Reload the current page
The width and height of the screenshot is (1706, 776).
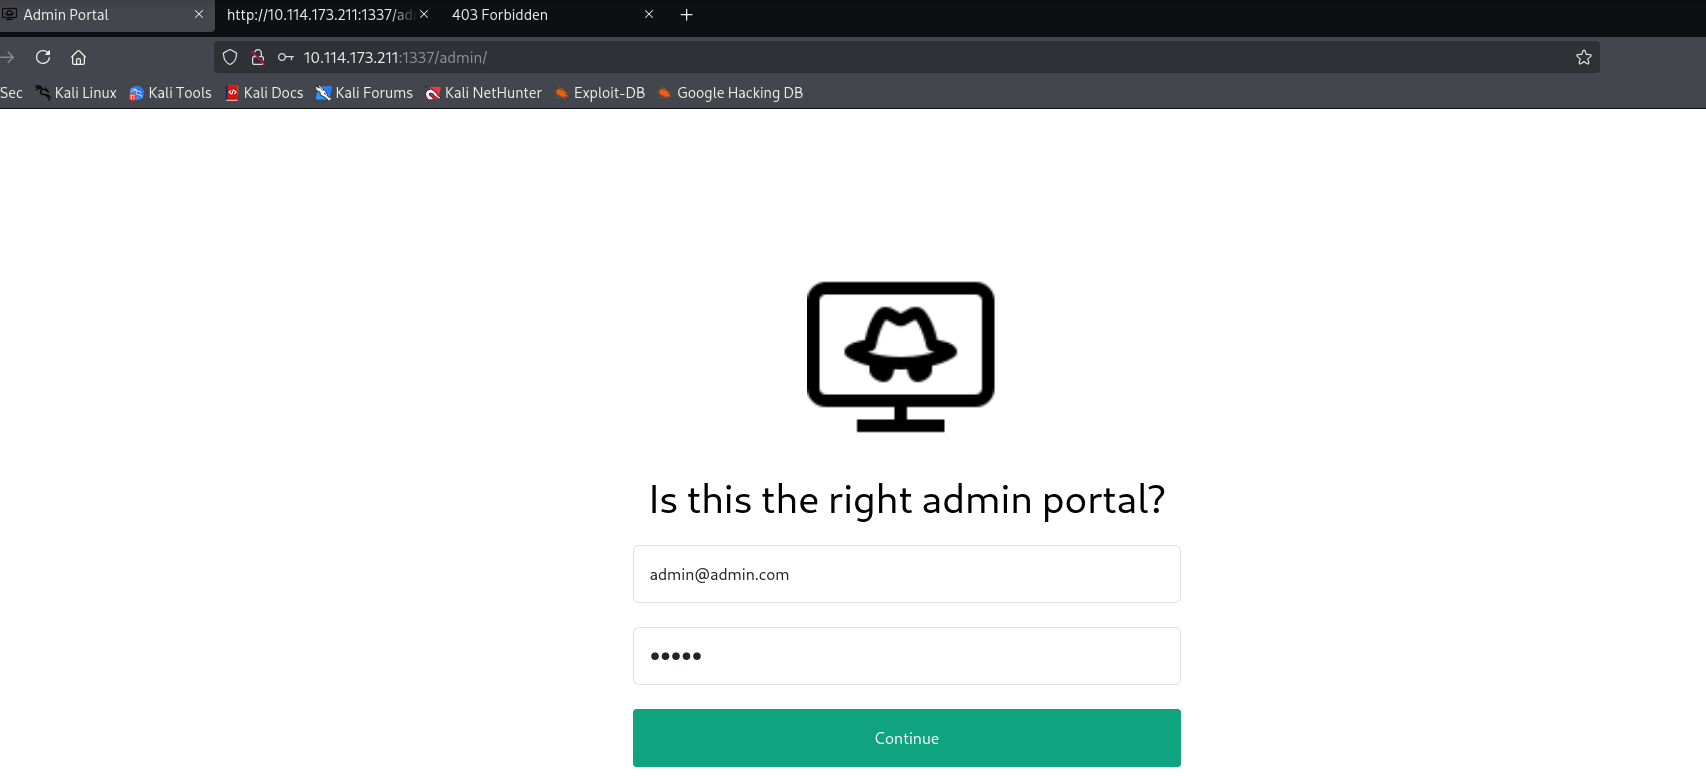point(43,57)
